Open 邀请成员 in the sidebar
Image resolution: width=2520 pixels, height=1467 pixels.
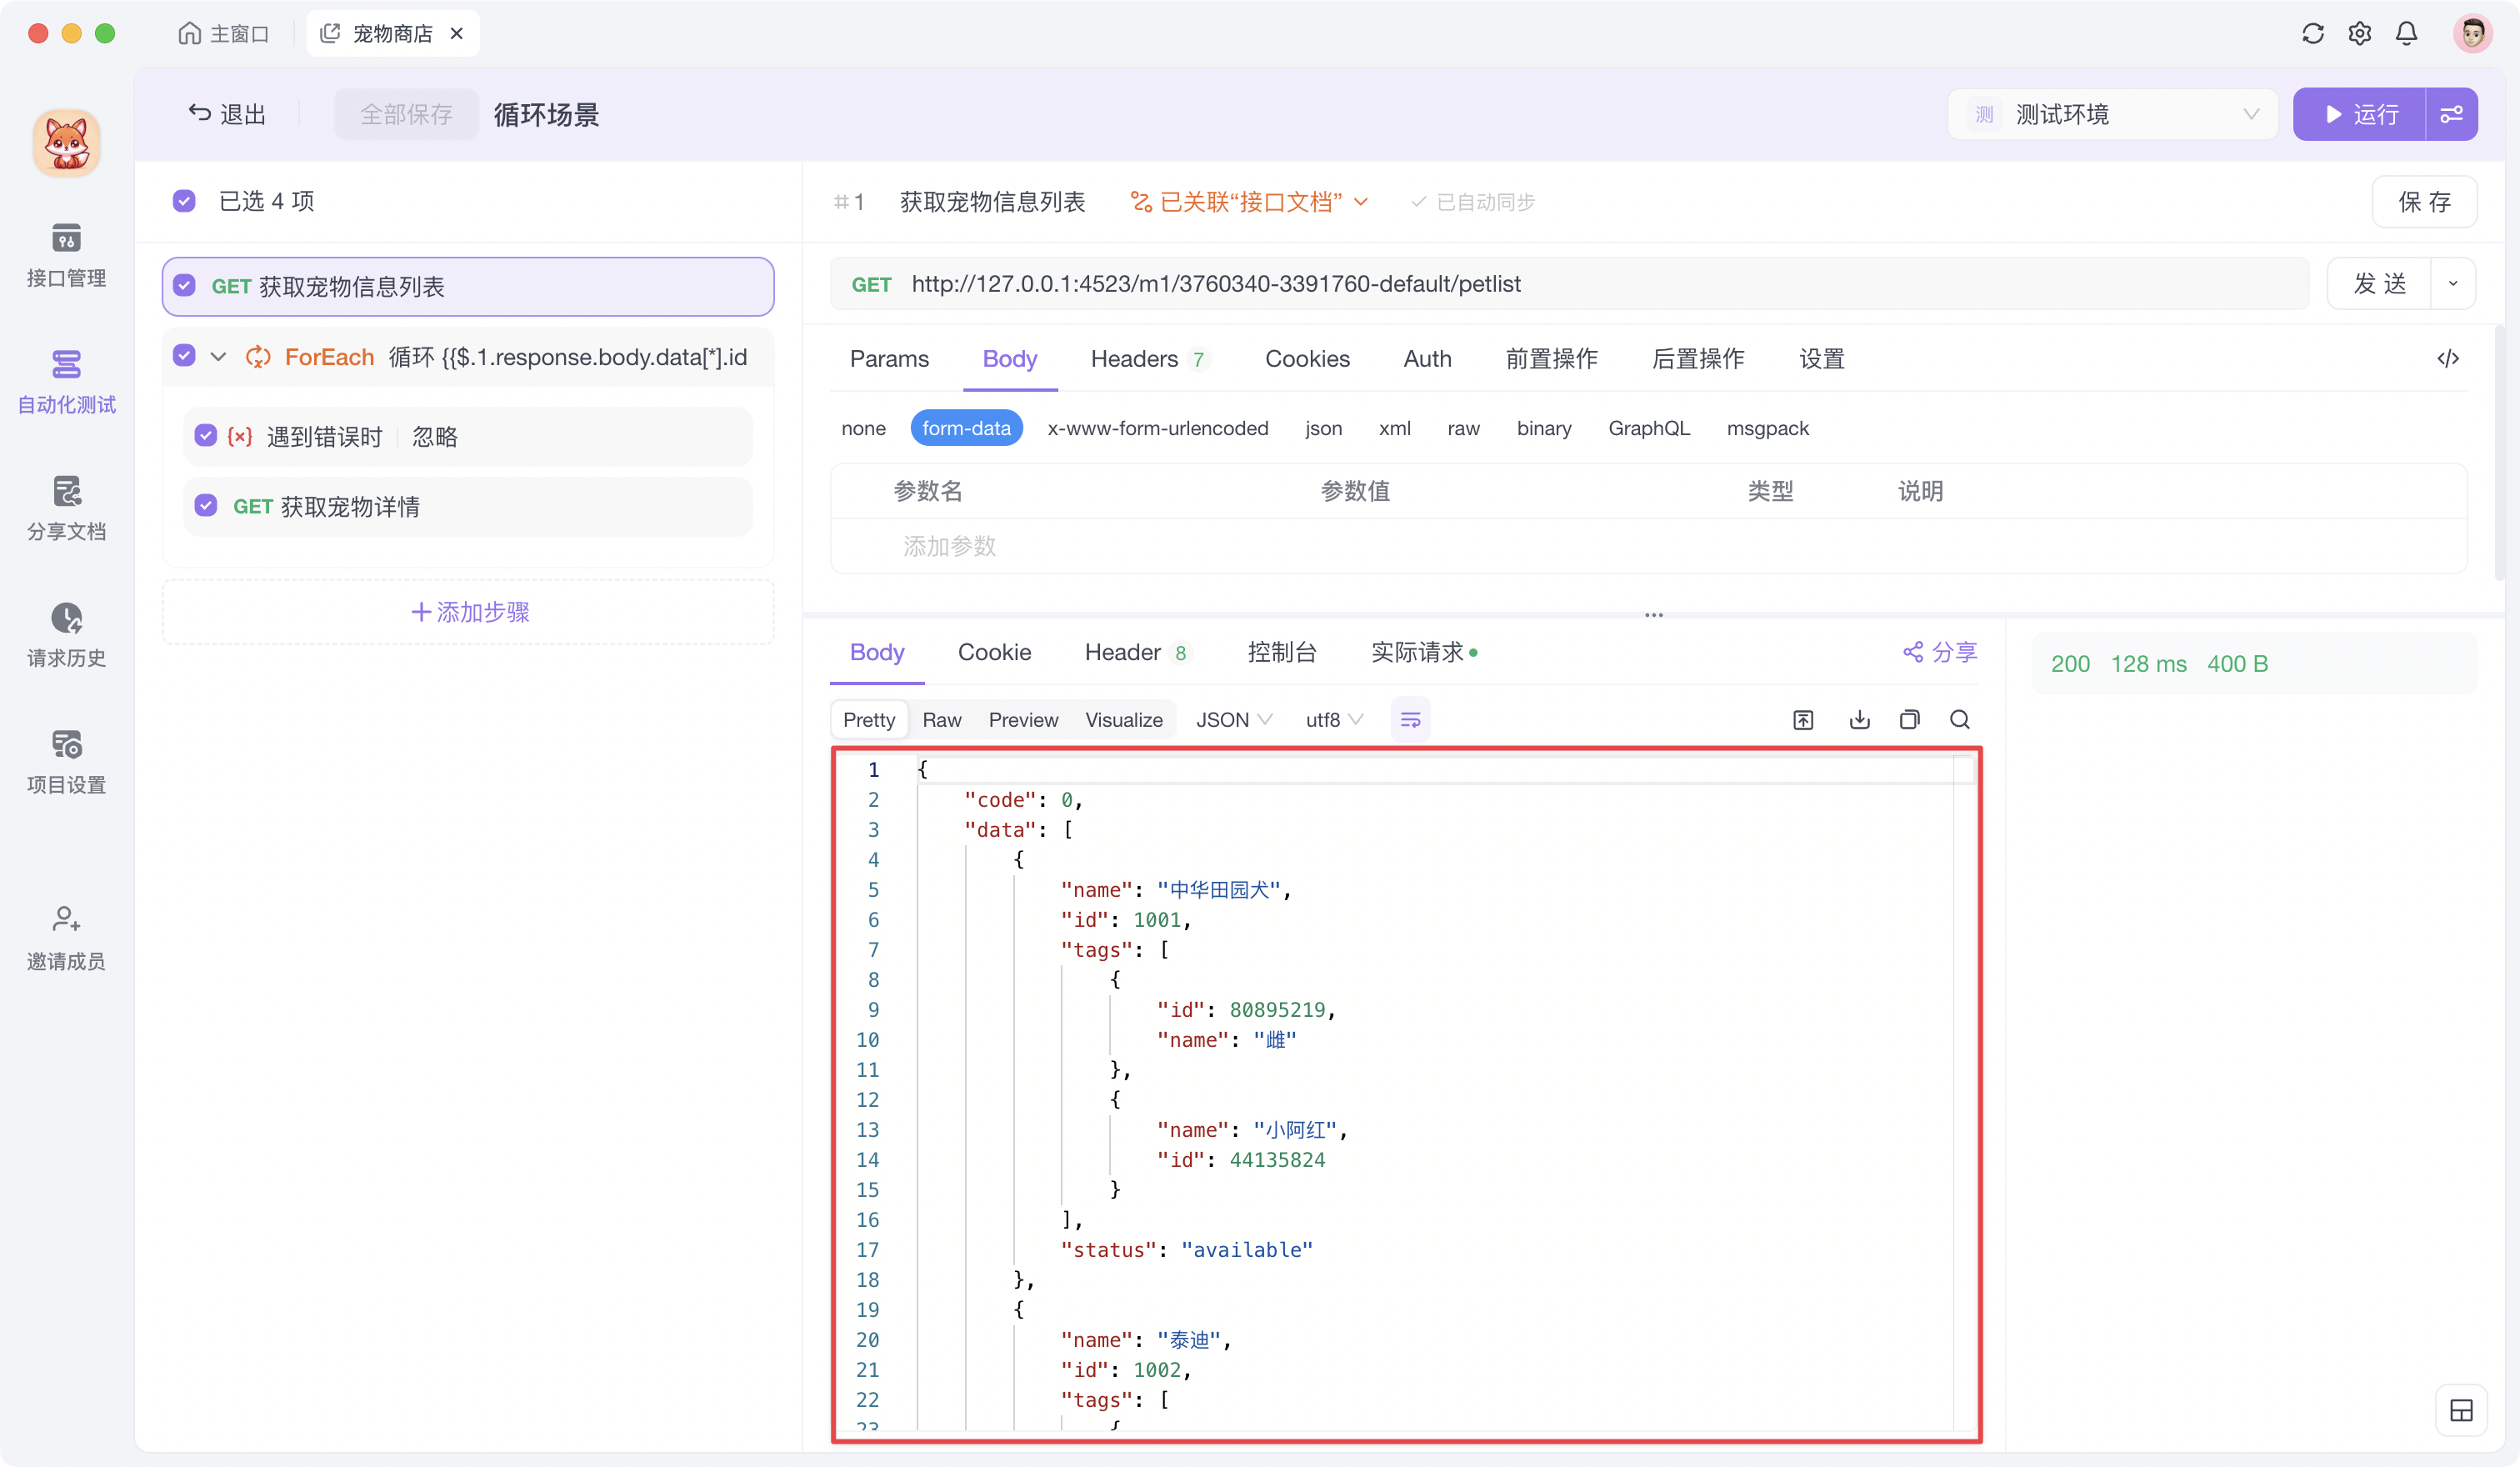66,938
